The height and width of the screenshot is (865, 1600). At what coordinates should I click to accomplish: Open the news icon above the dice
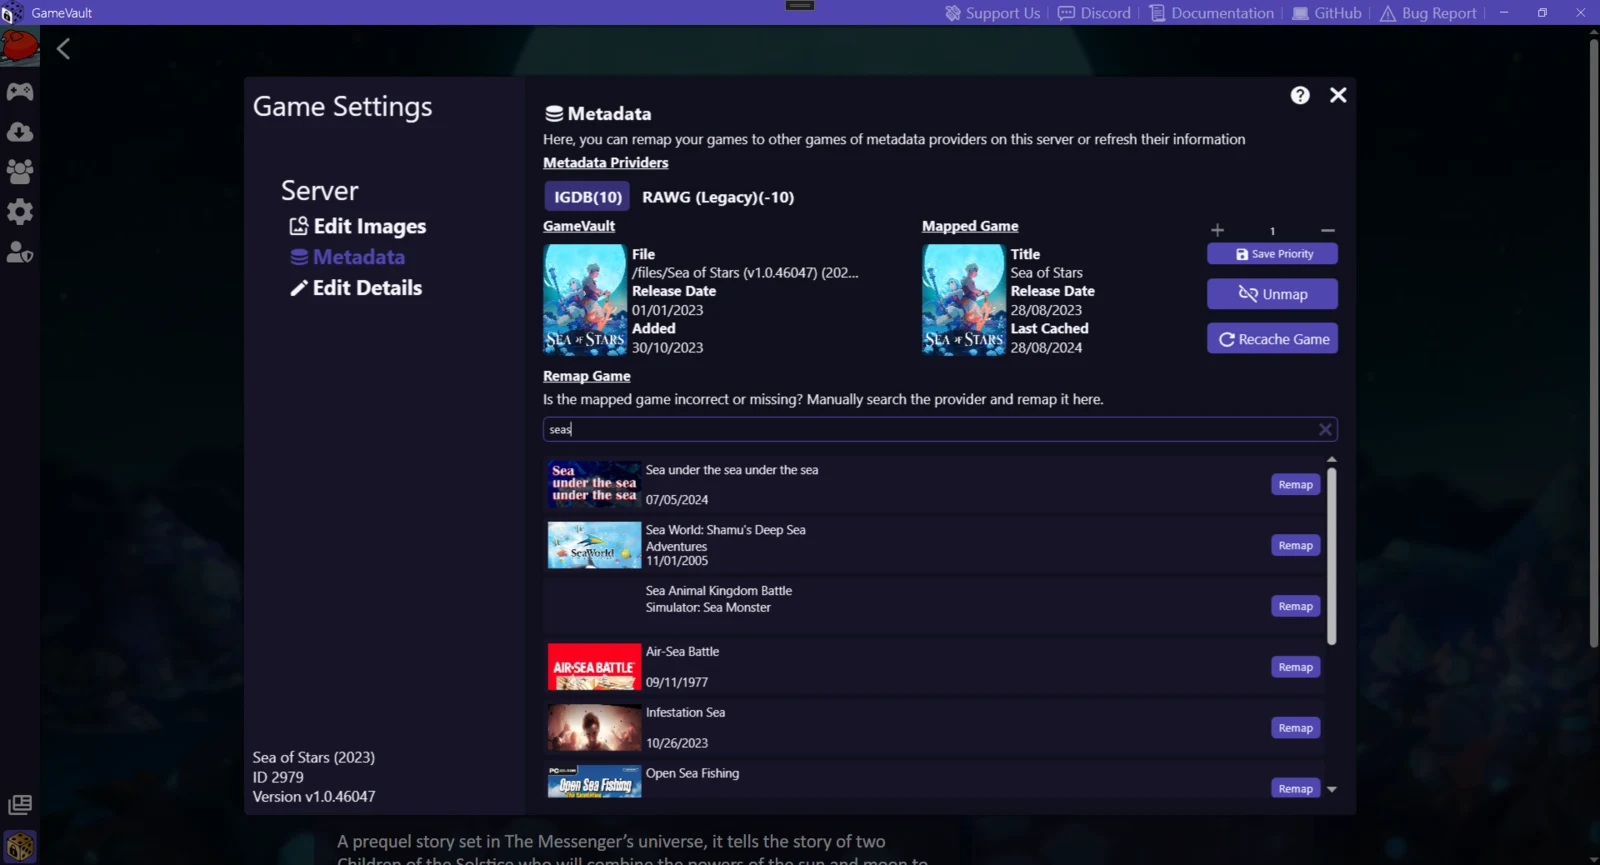tap(20, 805)
